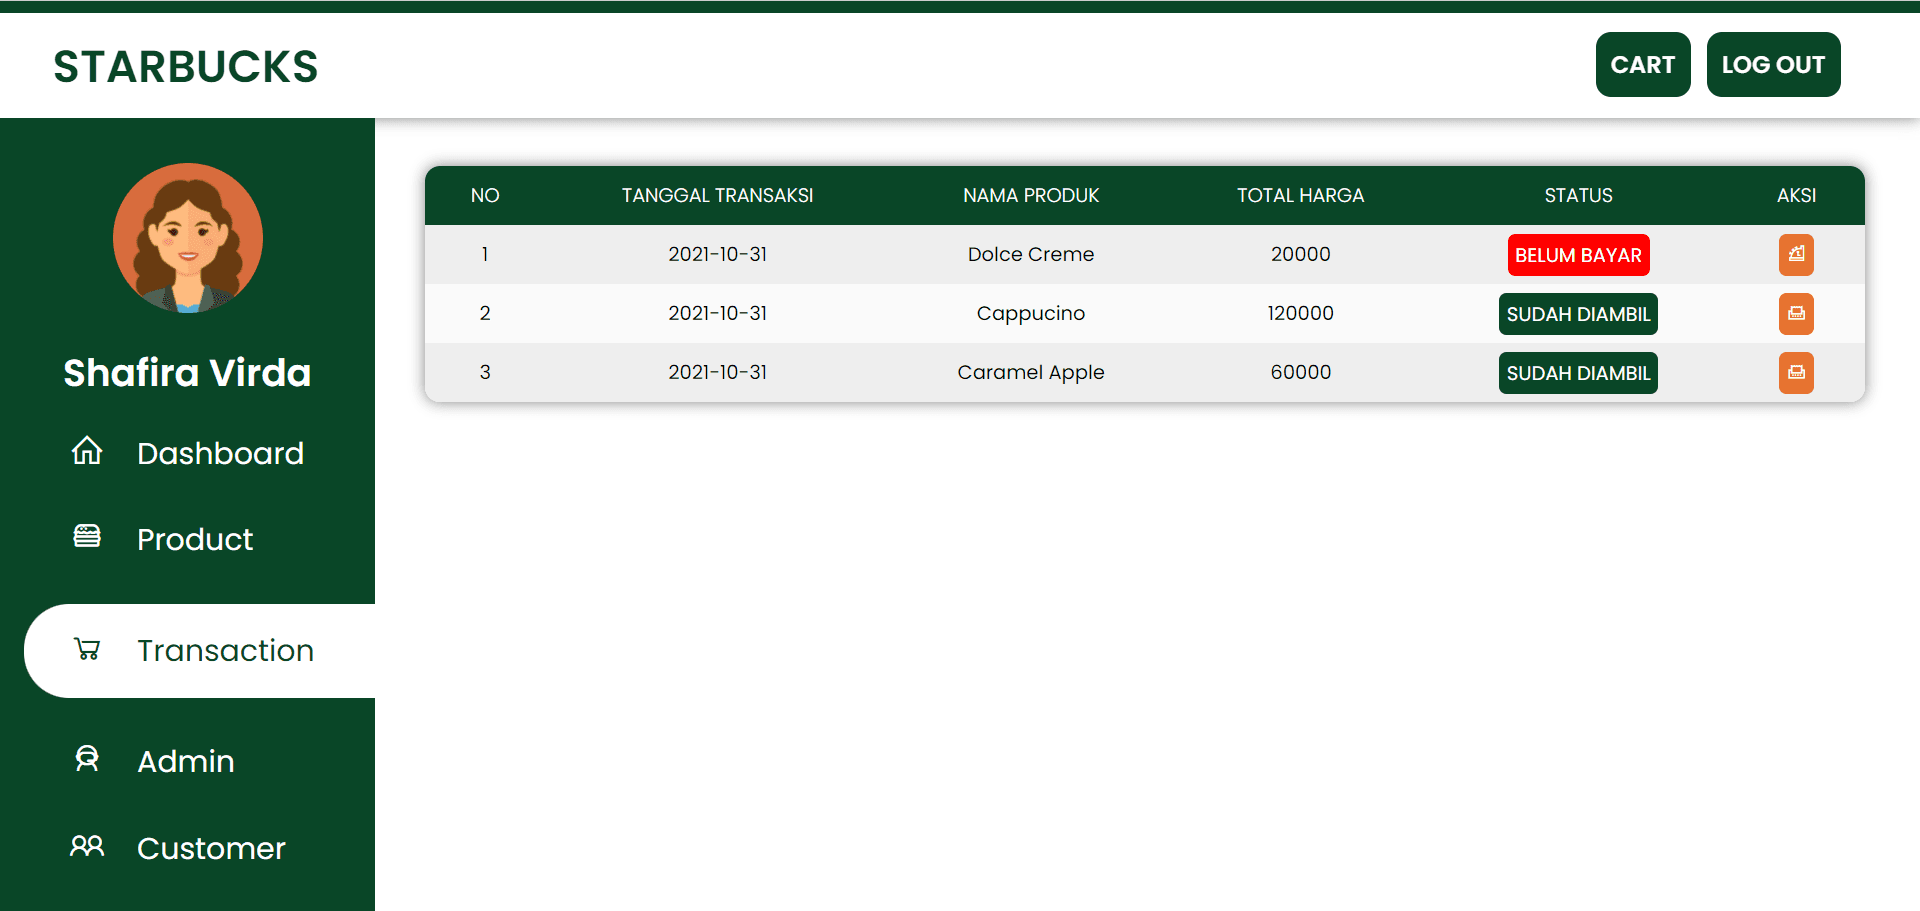Click the date in the Cappucino row
Viewport: 1920px width, 911px height.
[718, 313]
